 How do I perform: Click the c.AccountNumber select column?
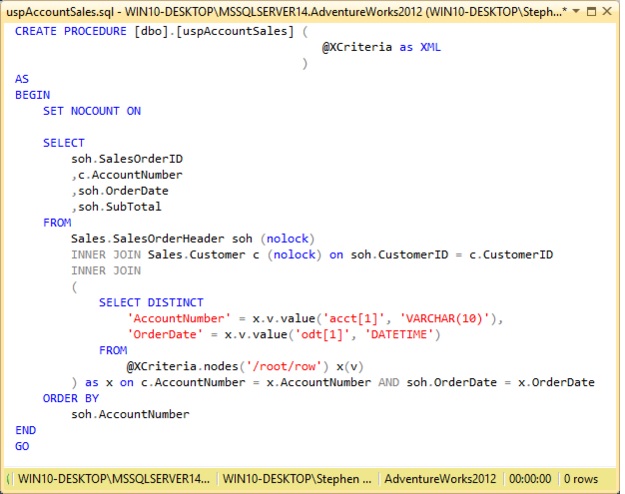130,175
